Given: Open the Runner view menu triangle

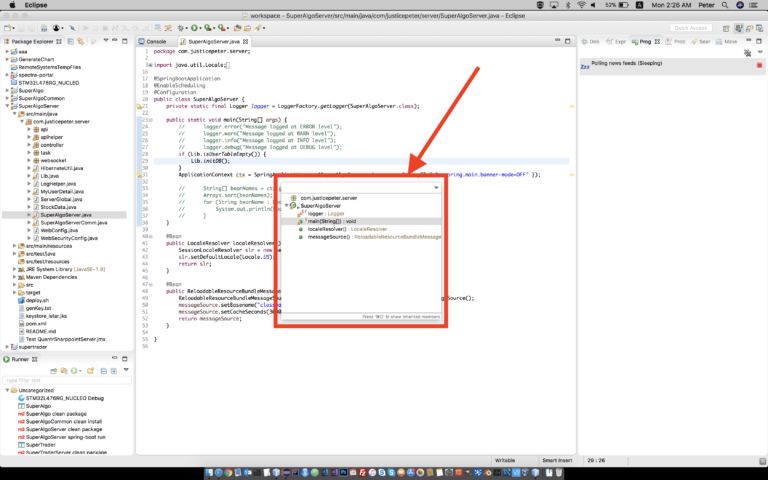Looking at the screenshot, I should tap(126, 369).
